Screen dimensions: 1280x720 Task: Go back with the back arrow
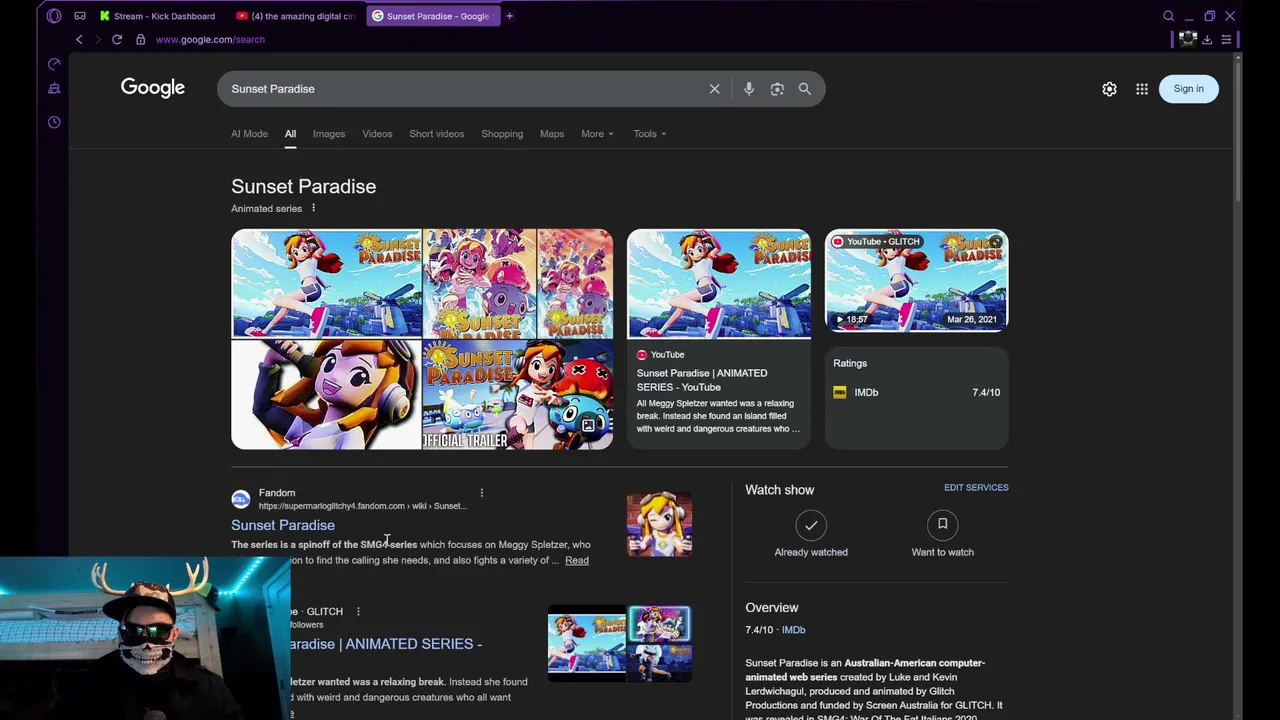click(x=79, y=39)
